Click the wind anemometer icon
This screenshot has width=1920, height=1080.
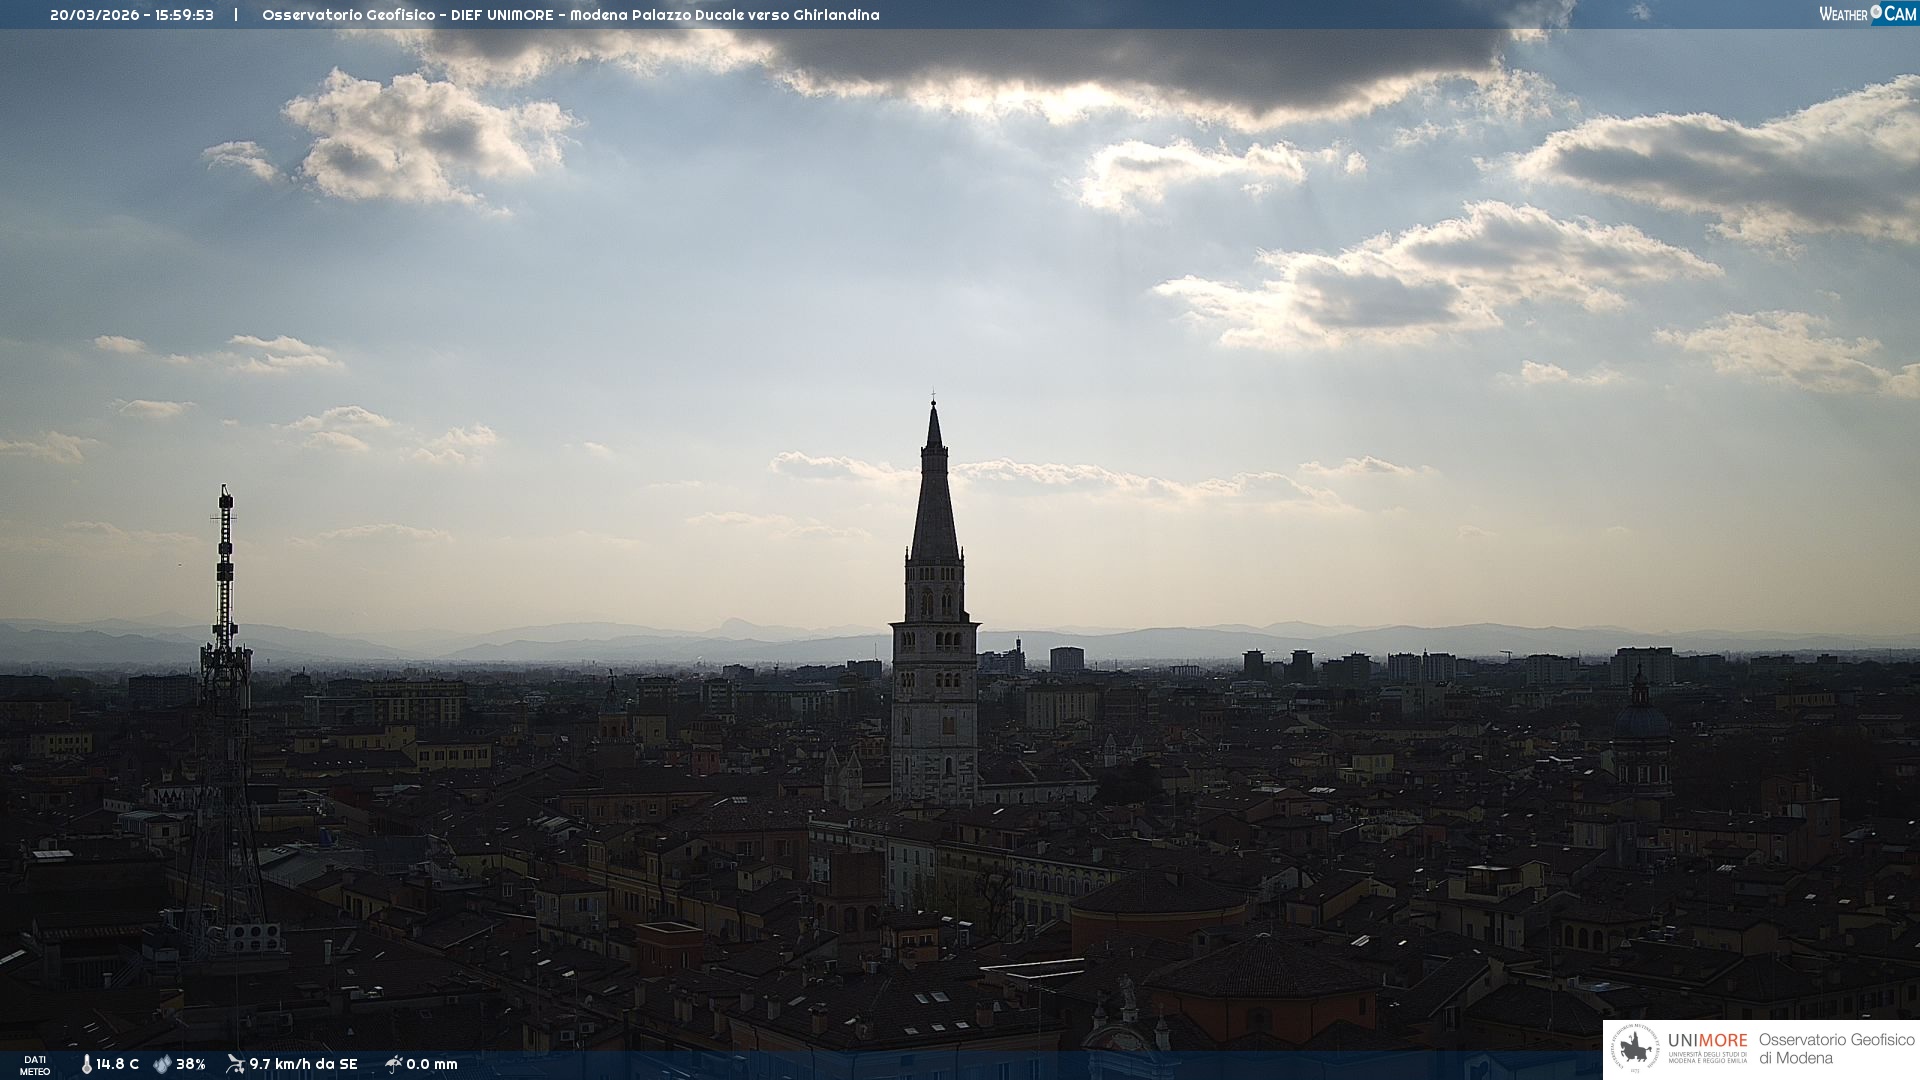[x=235, y=1064]
